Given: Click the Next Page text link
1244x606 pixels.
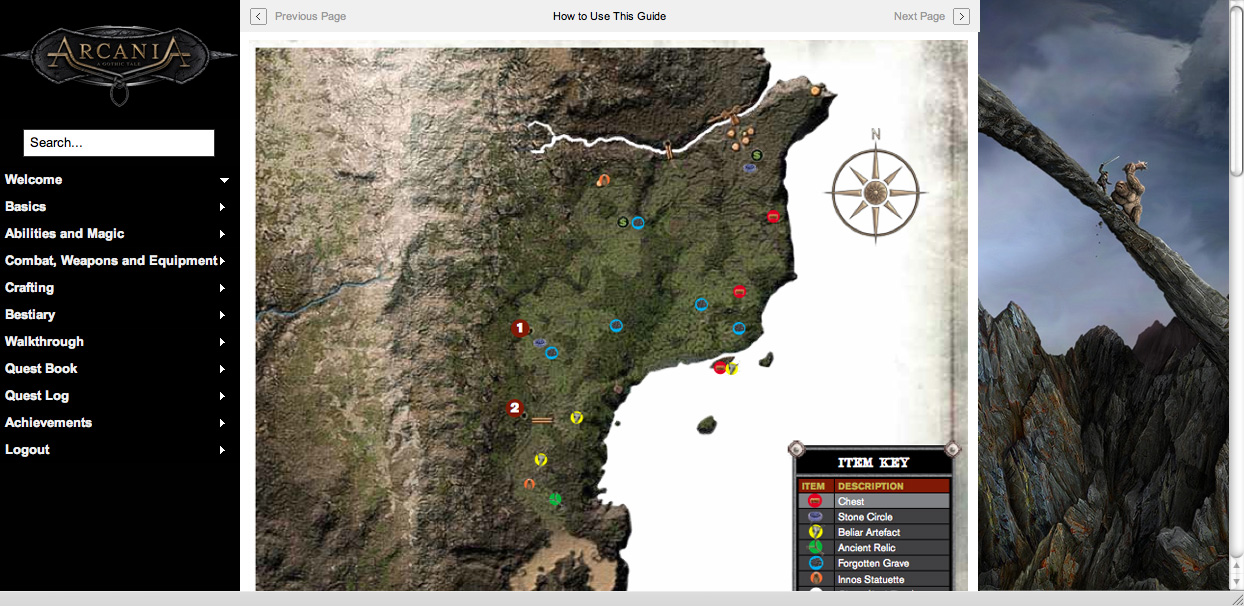Looking at the screenshot, I should click(x=919, y=16).
